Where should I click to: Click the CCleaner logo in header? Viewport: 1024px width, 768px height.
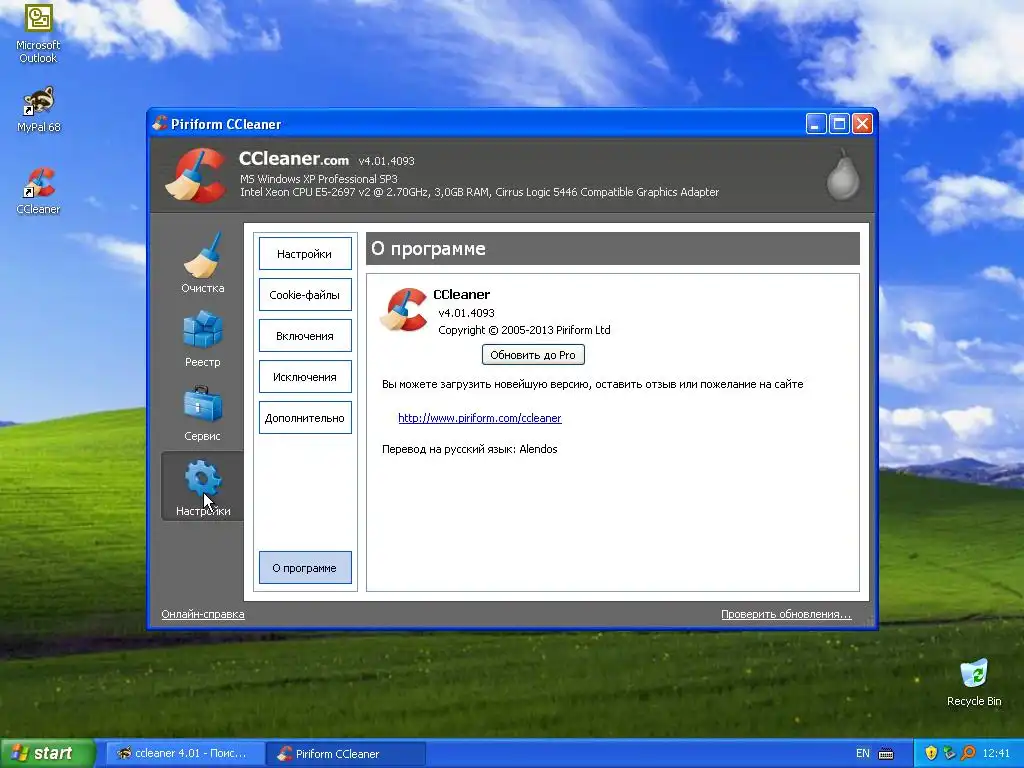[x=195, y=175]
